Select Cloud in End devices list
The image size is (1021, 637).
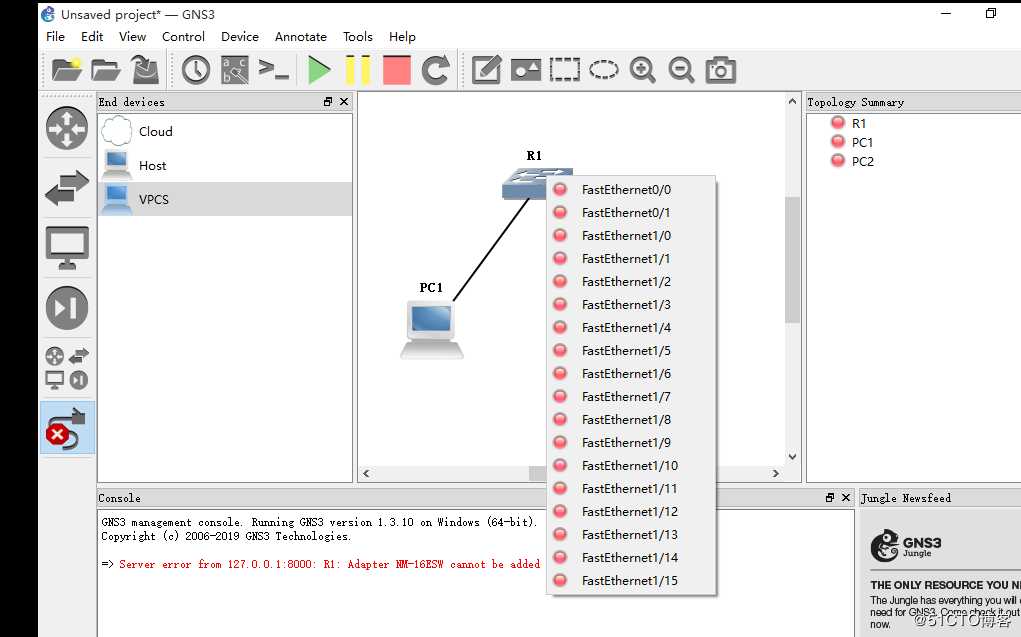(225, 131)
